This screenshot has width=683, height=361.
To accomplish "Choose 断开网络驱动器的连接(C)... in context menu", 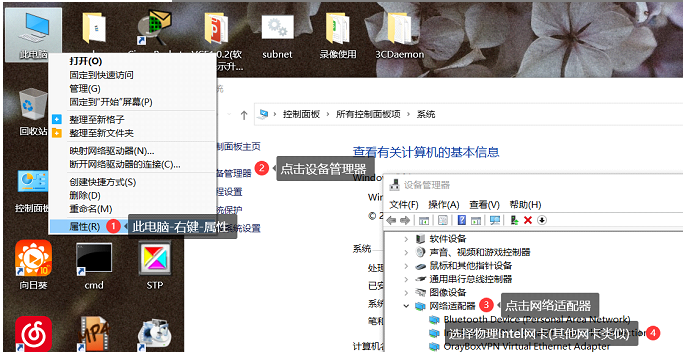I will pos(132,165).
